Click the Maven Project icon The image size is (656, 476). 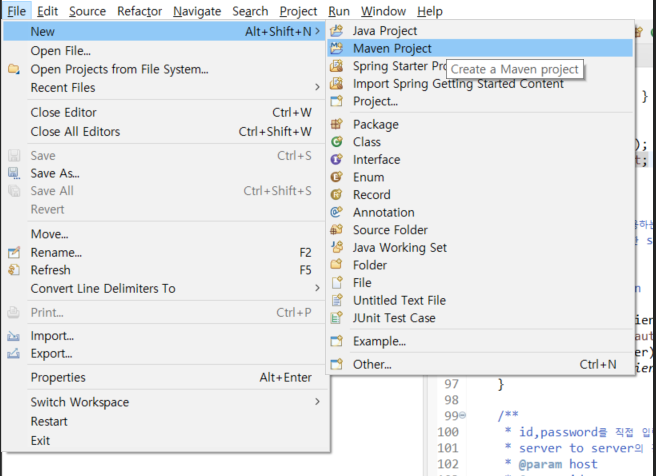tap(336, 48)
